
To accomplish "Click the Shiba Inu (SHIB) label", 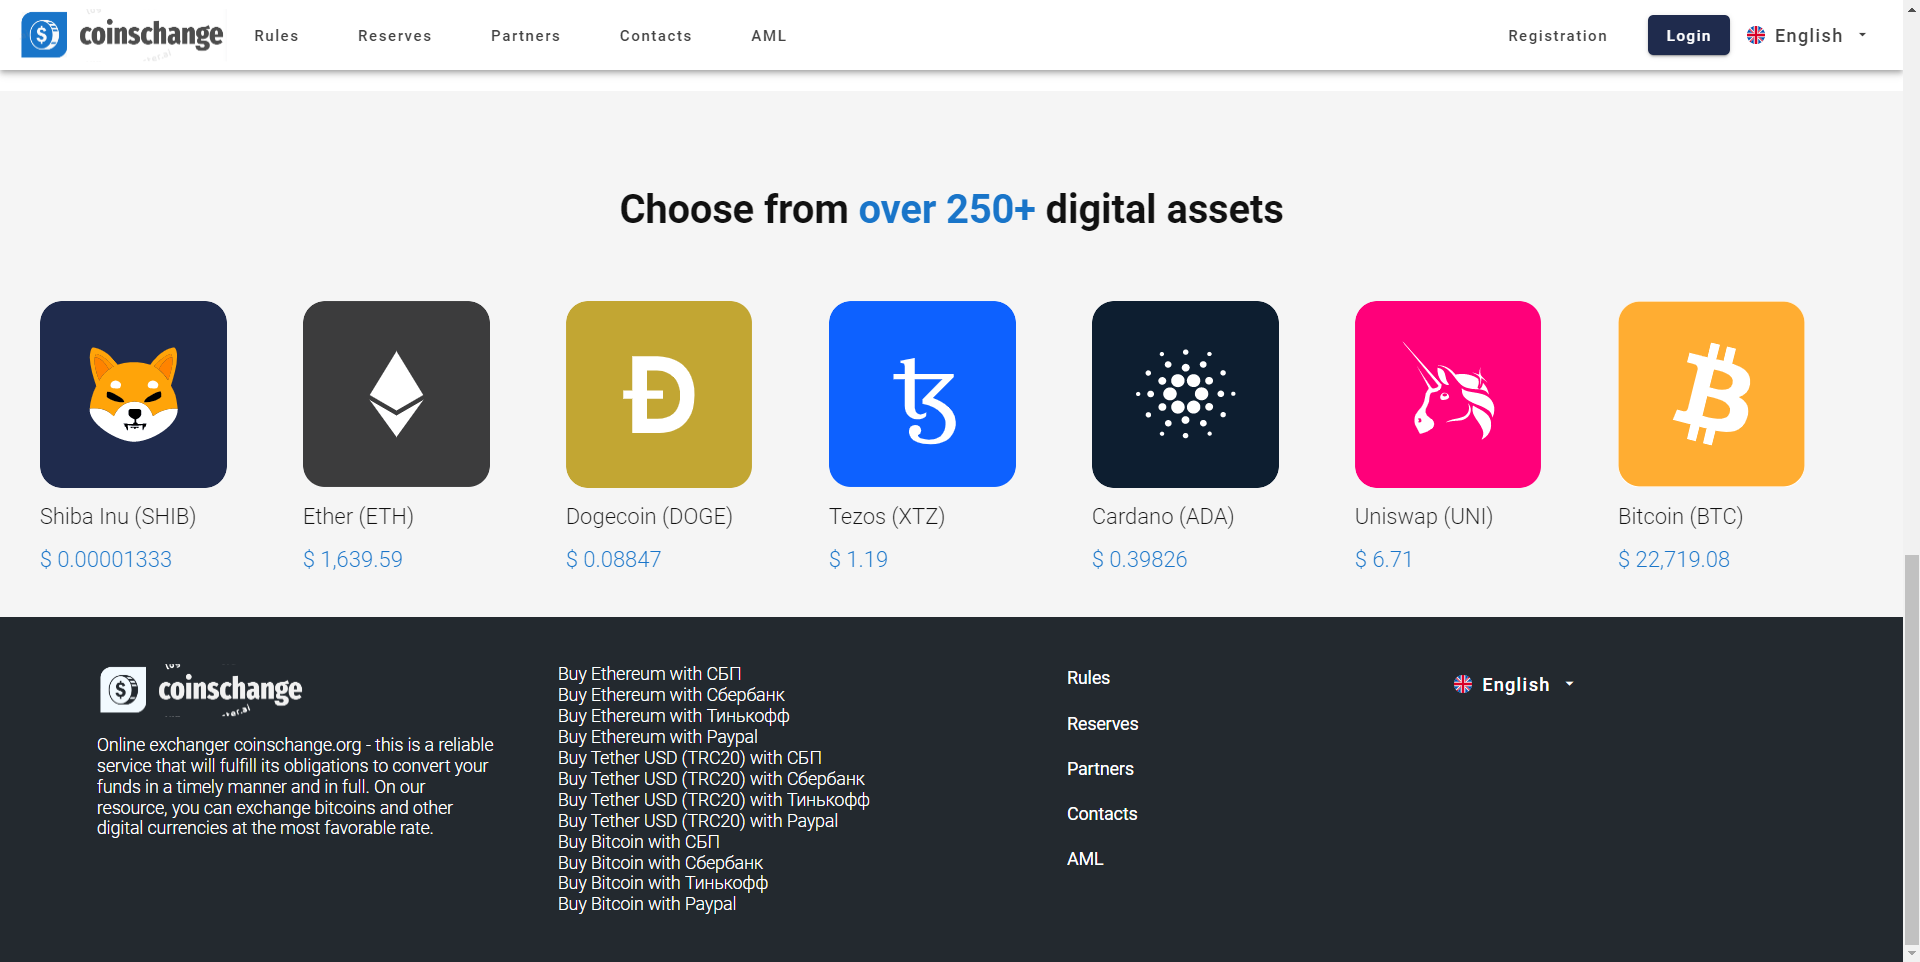I will [118, 517].
